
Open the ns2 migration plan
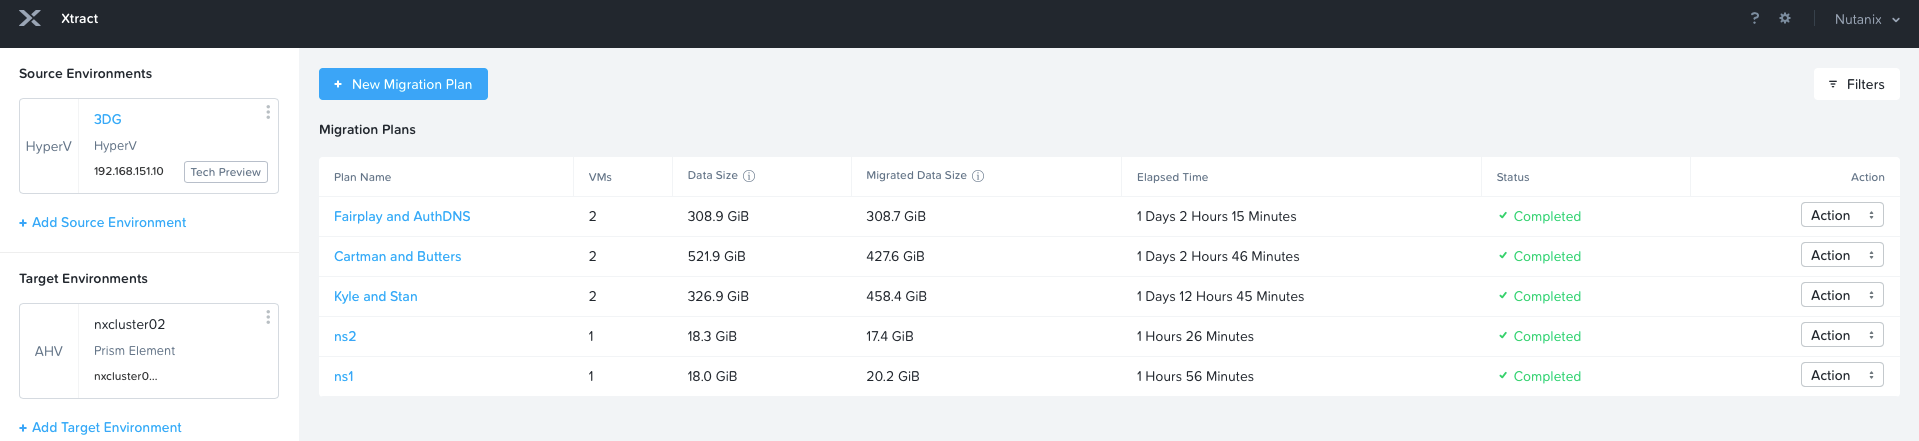pyautogui.click(x=345, y=336)
